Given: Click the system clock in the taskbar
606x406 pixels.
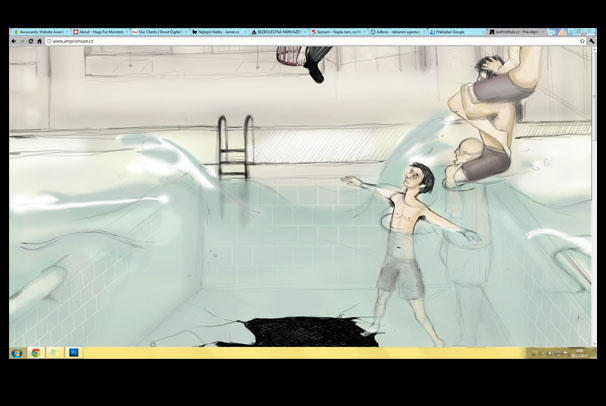Looking at the screenshot, I should click(580, 352).
